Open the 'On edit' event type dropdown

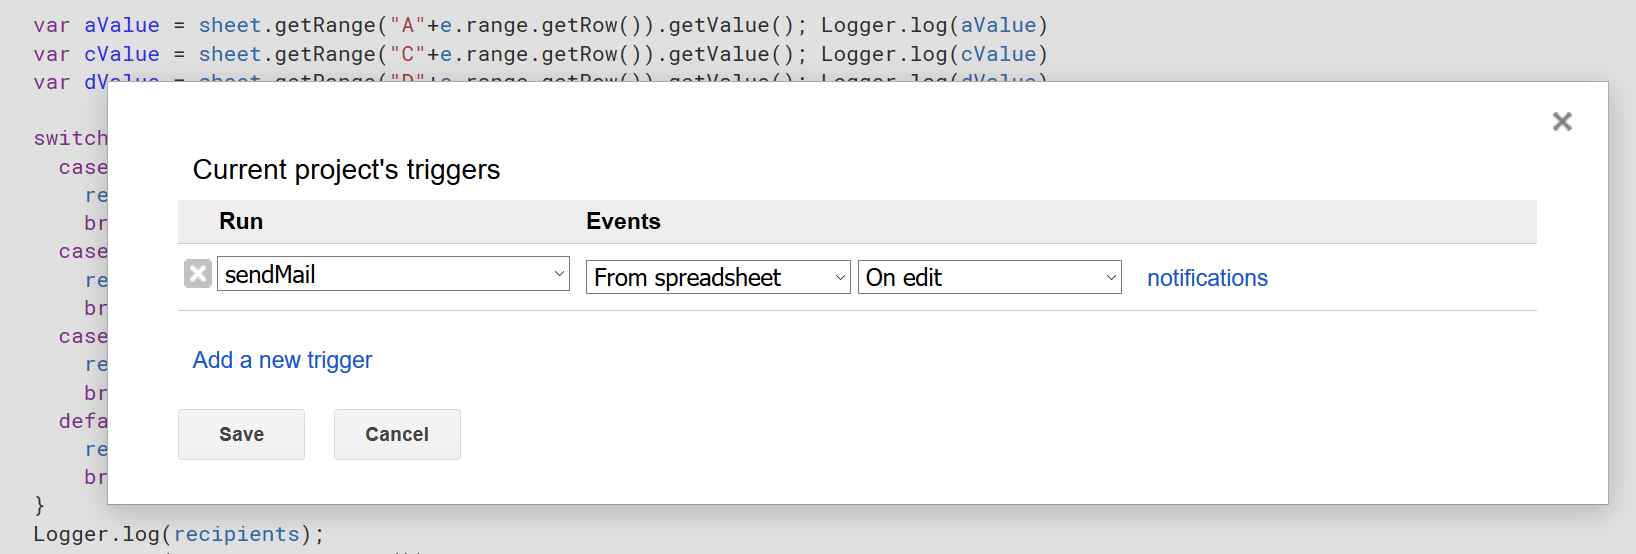(990, 277)
